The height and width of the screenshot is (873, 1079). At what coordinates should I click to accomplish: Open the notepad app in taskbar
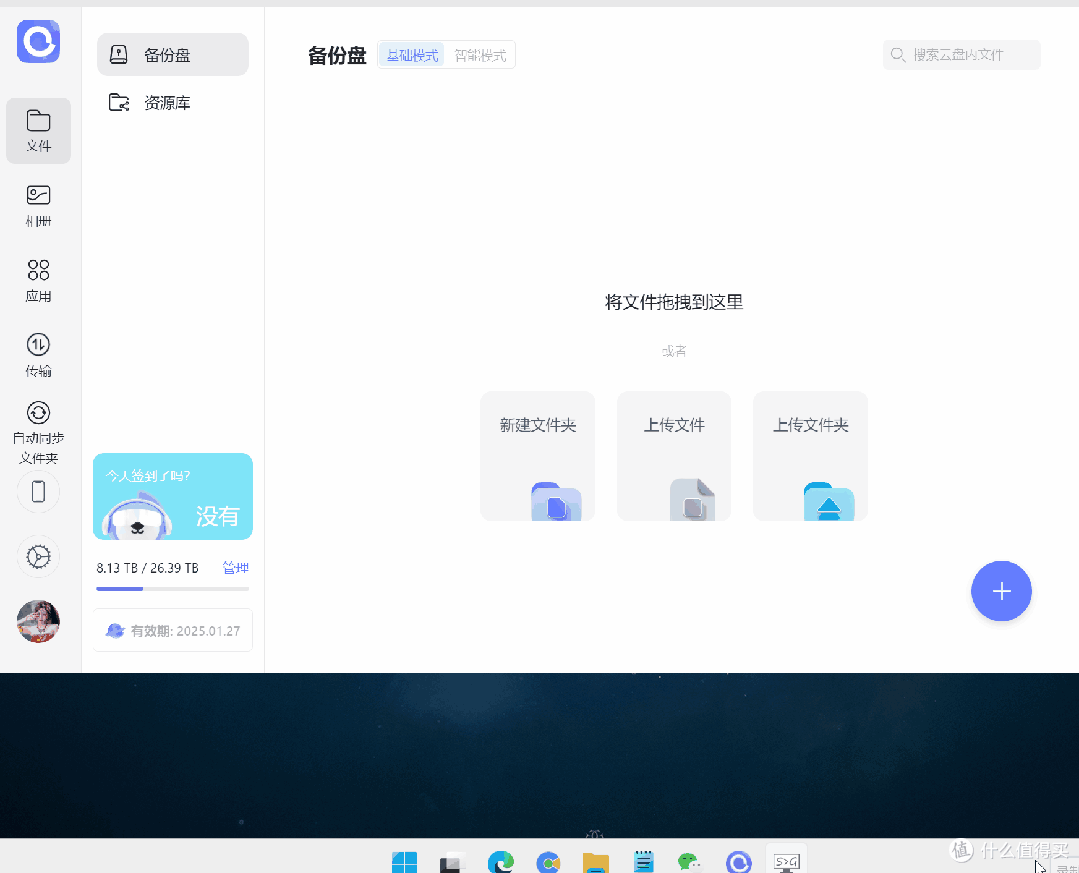click(643, 862)
